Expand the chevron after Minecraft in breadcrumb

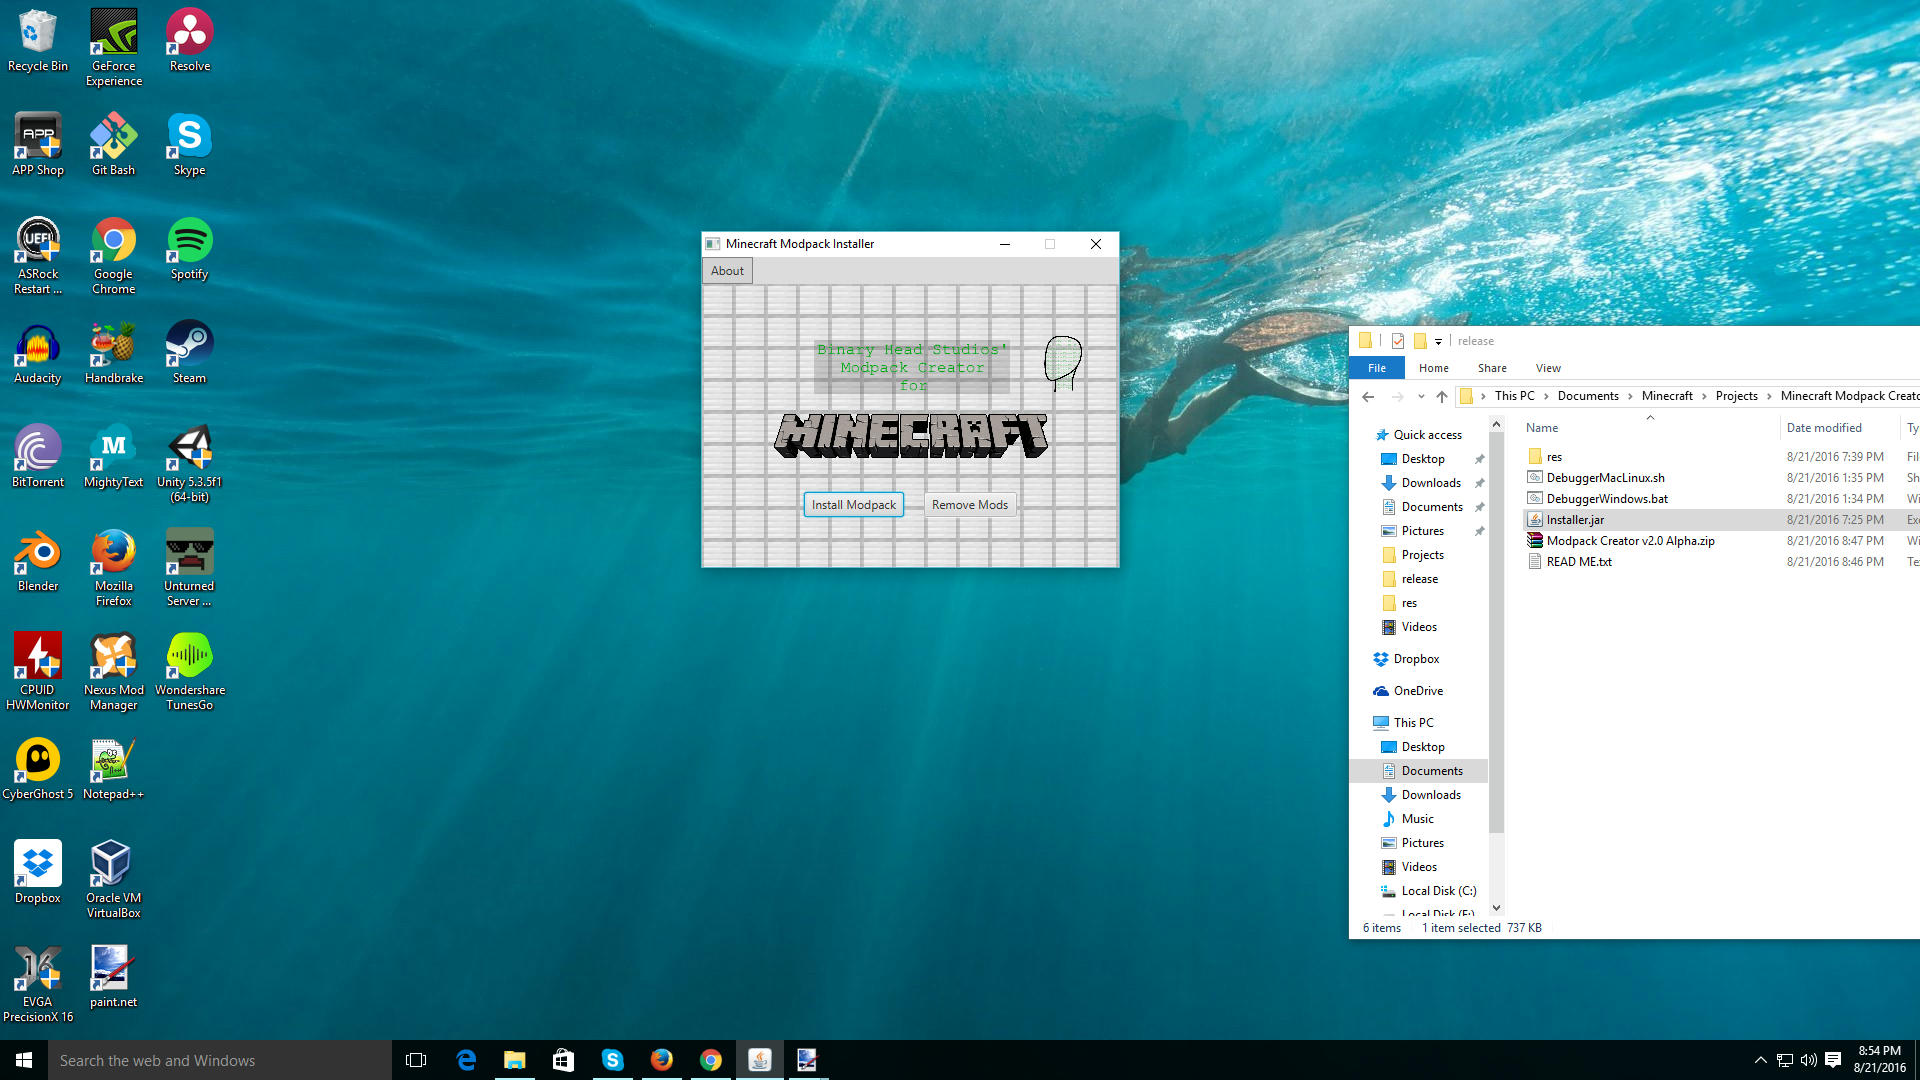(x=1704, y=396)
